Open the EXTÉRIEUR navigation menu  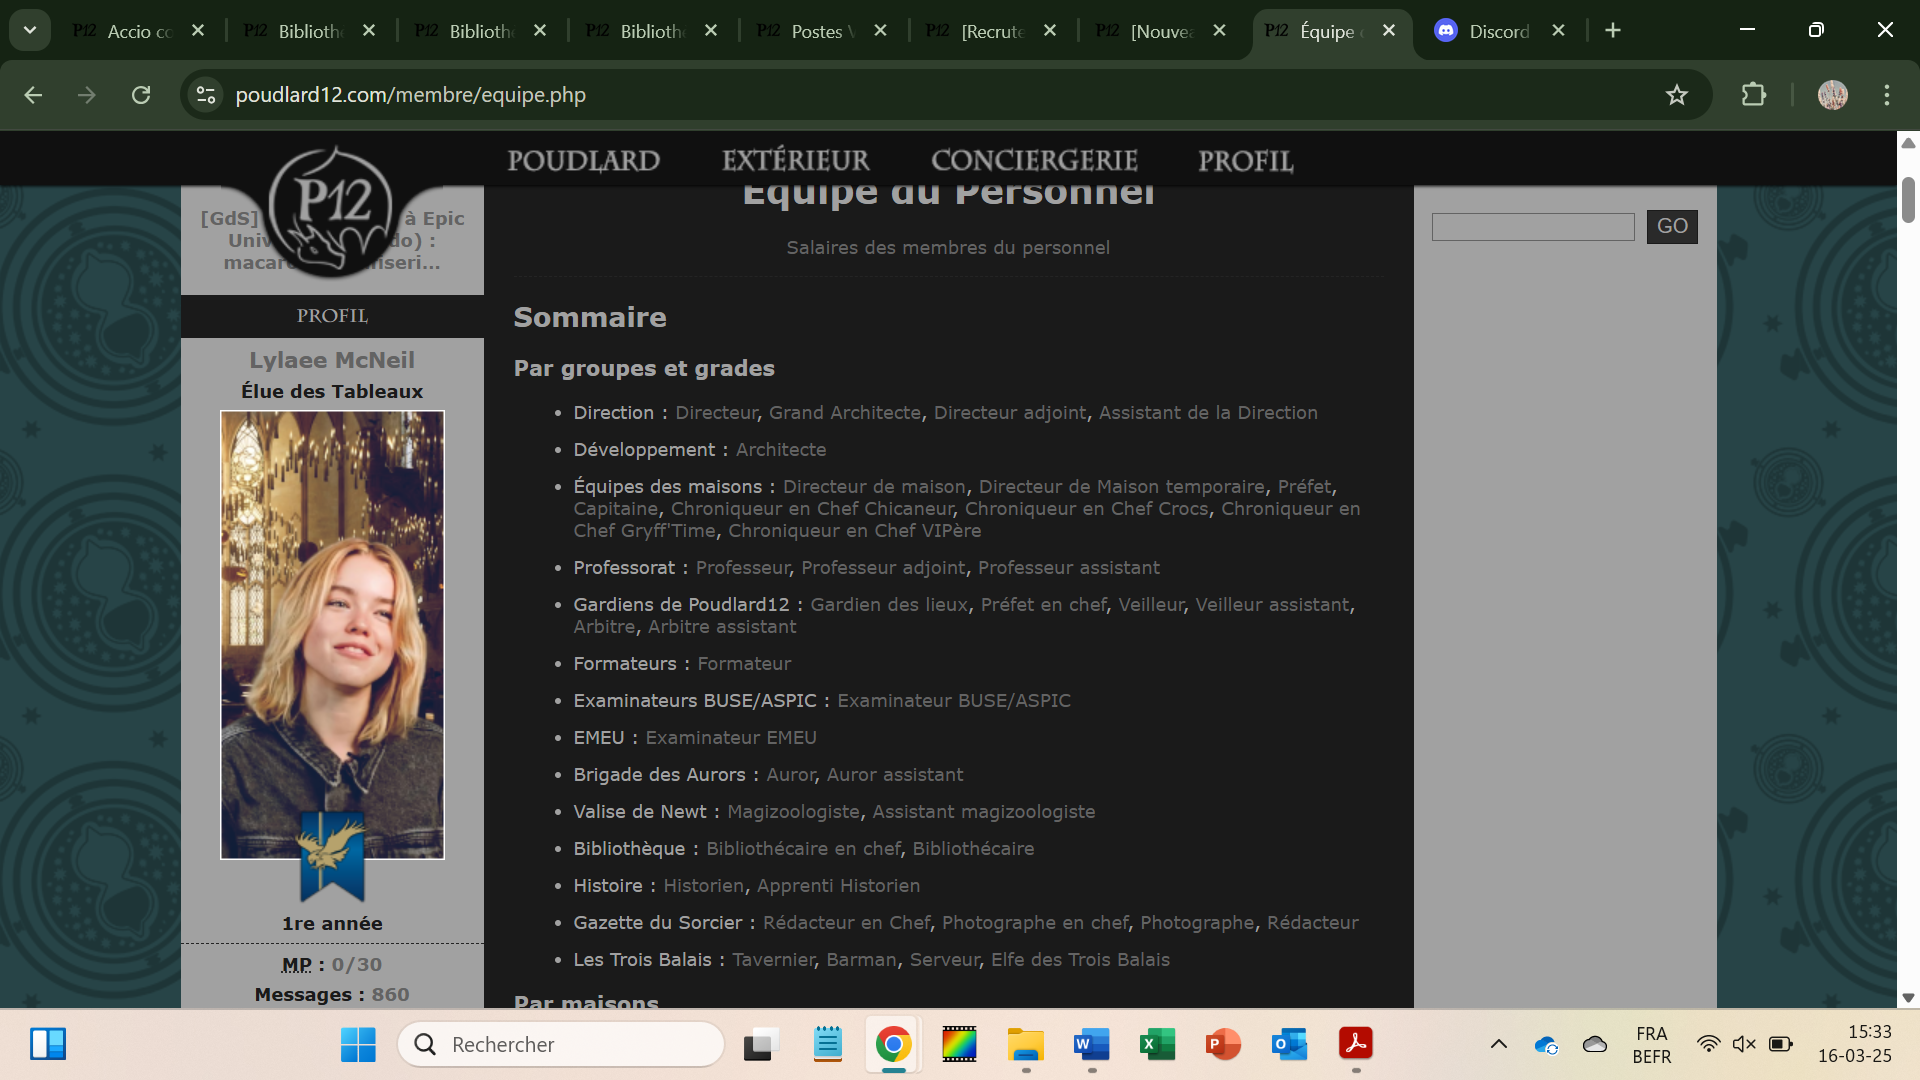(795, 161)
